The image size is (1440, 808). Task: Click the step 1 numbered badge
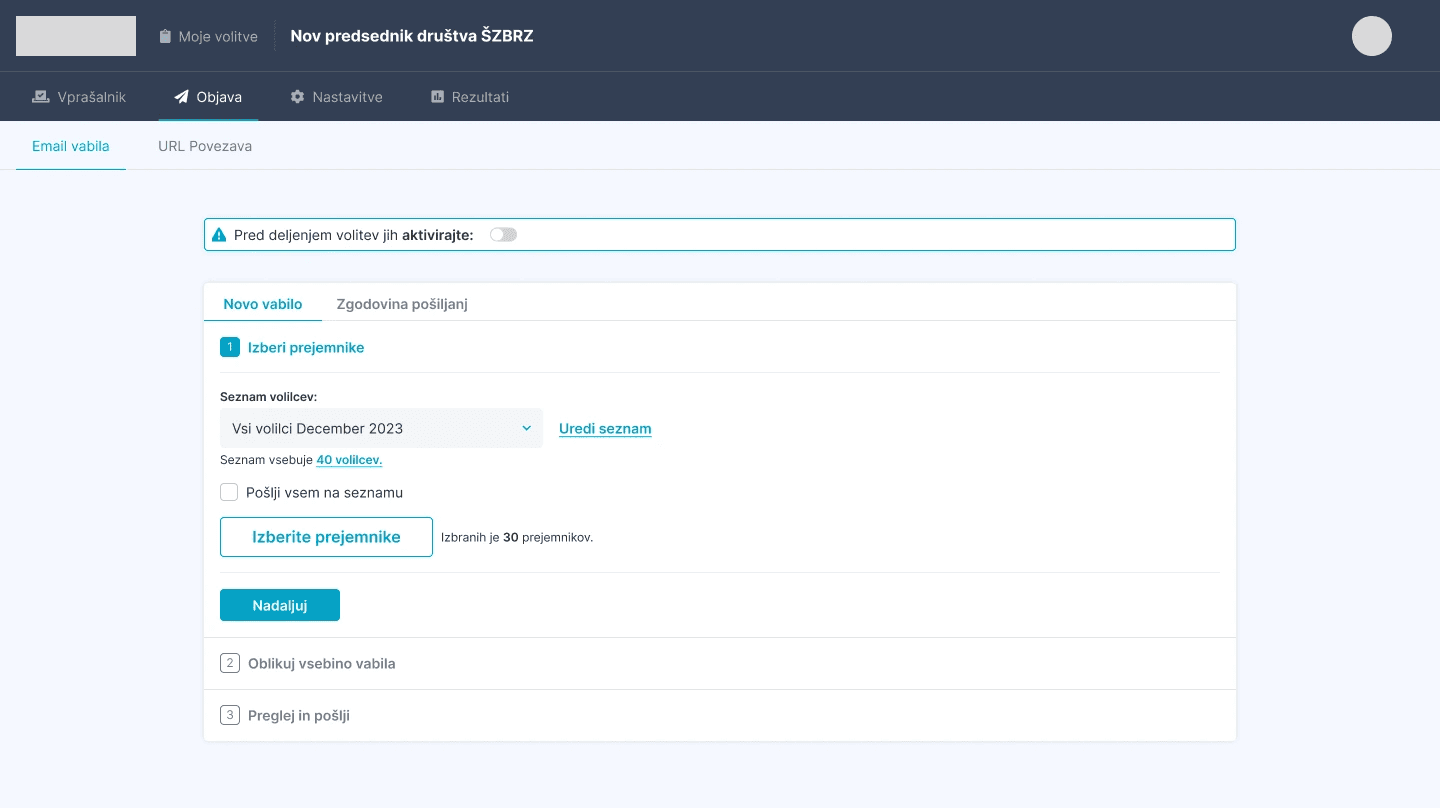[x=230, y=347]
